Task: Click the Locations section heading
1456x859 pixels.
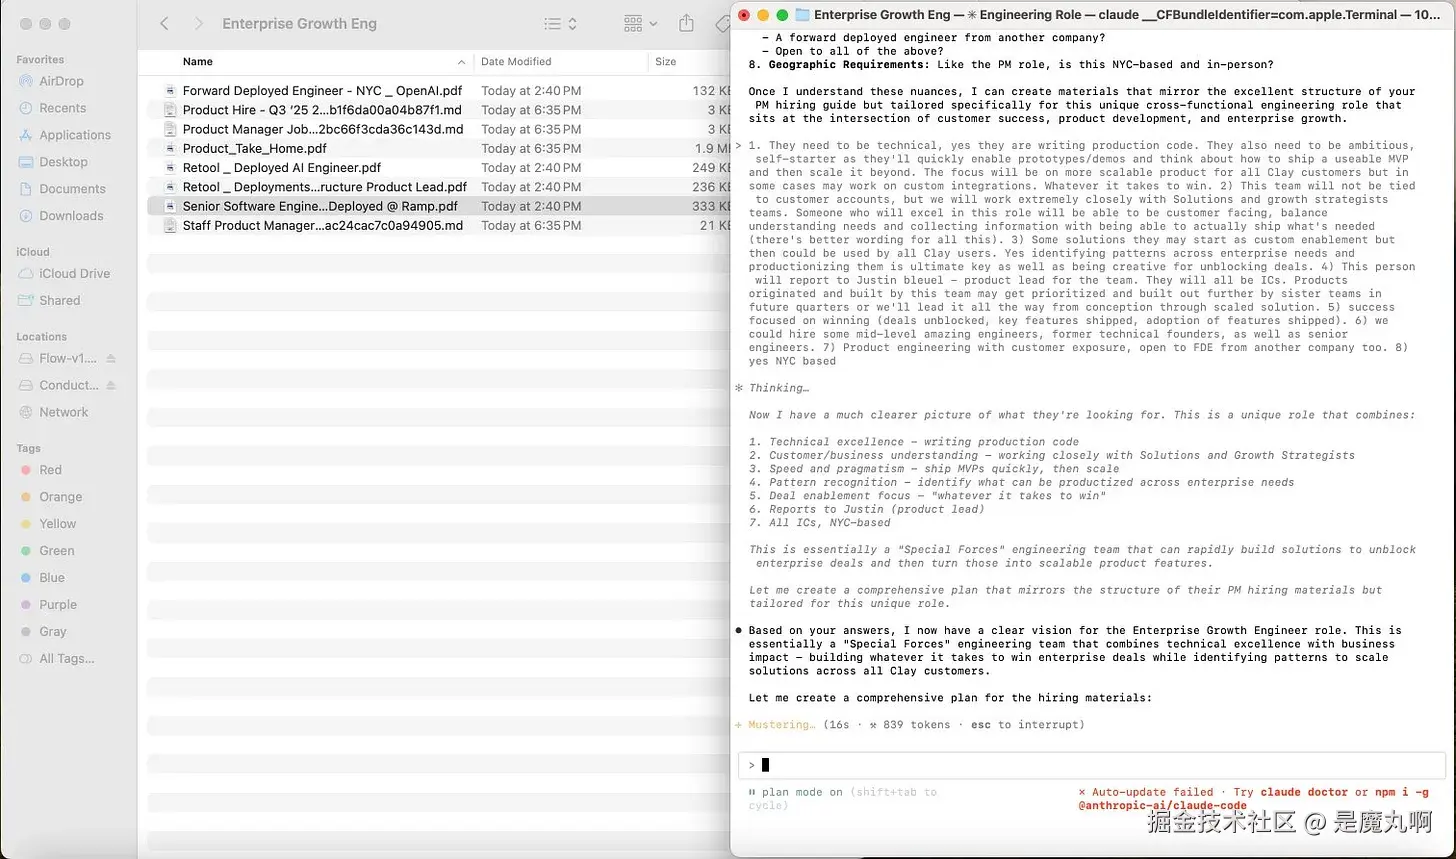Action: click(41, 337)
